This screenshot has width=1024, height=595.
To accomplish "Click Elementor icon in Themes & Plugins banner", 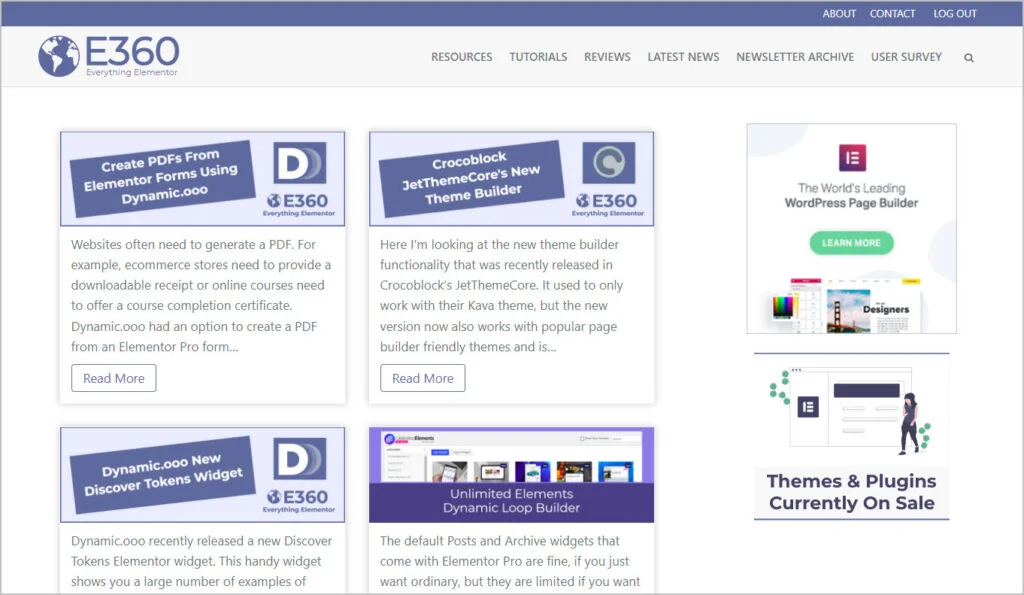I will [808, 406].
